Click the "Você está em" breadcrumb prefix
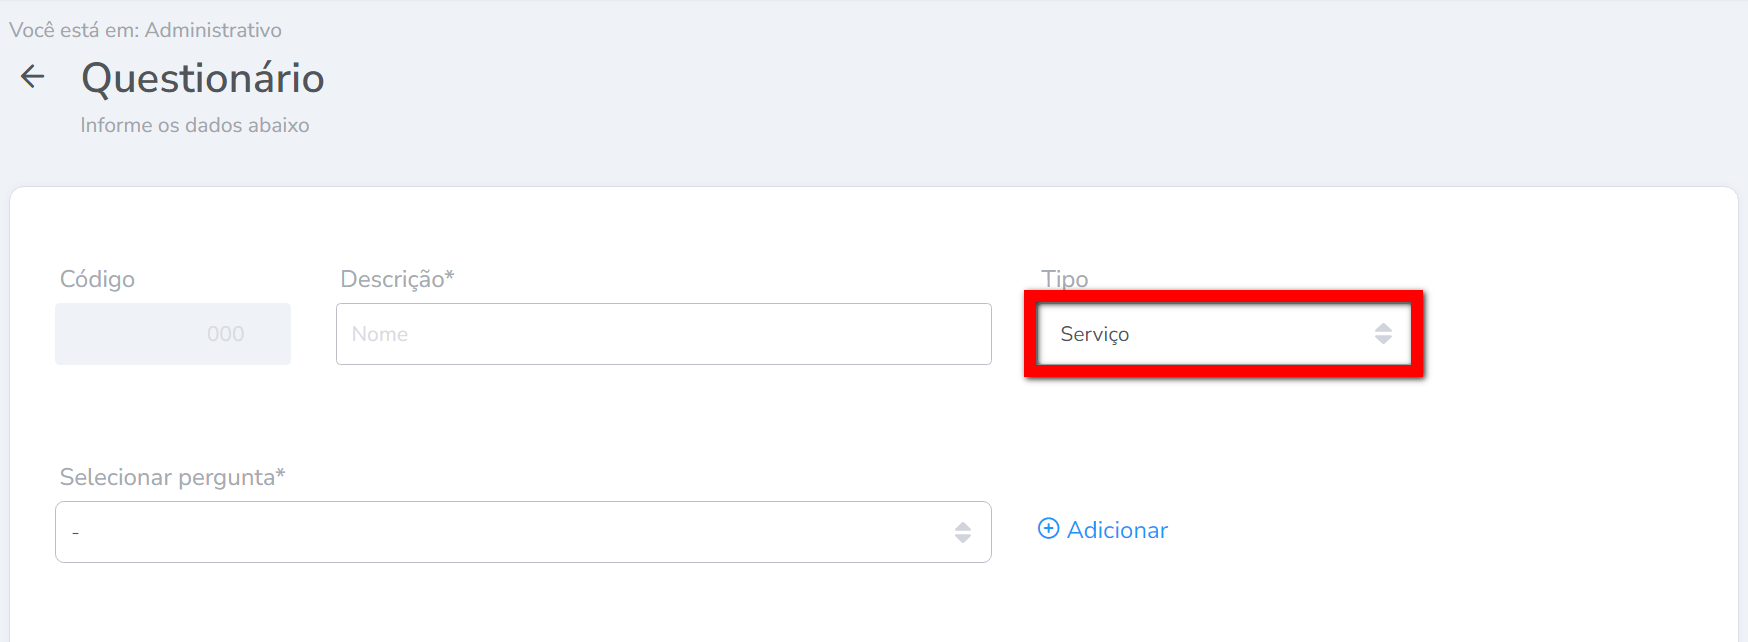This screenshot has width=1748, height=642. coord(73,30)
